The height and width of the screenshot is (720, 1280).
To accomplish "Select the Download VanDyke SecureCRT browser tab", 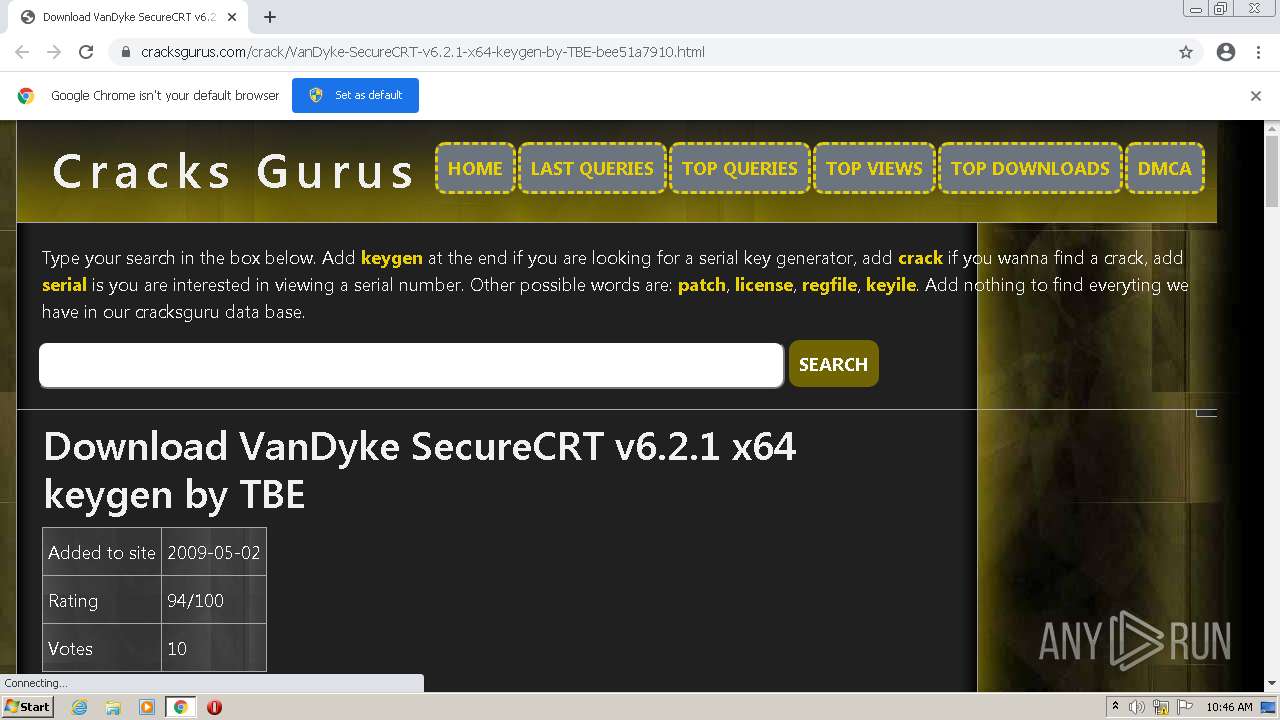I will click(130, 17).
